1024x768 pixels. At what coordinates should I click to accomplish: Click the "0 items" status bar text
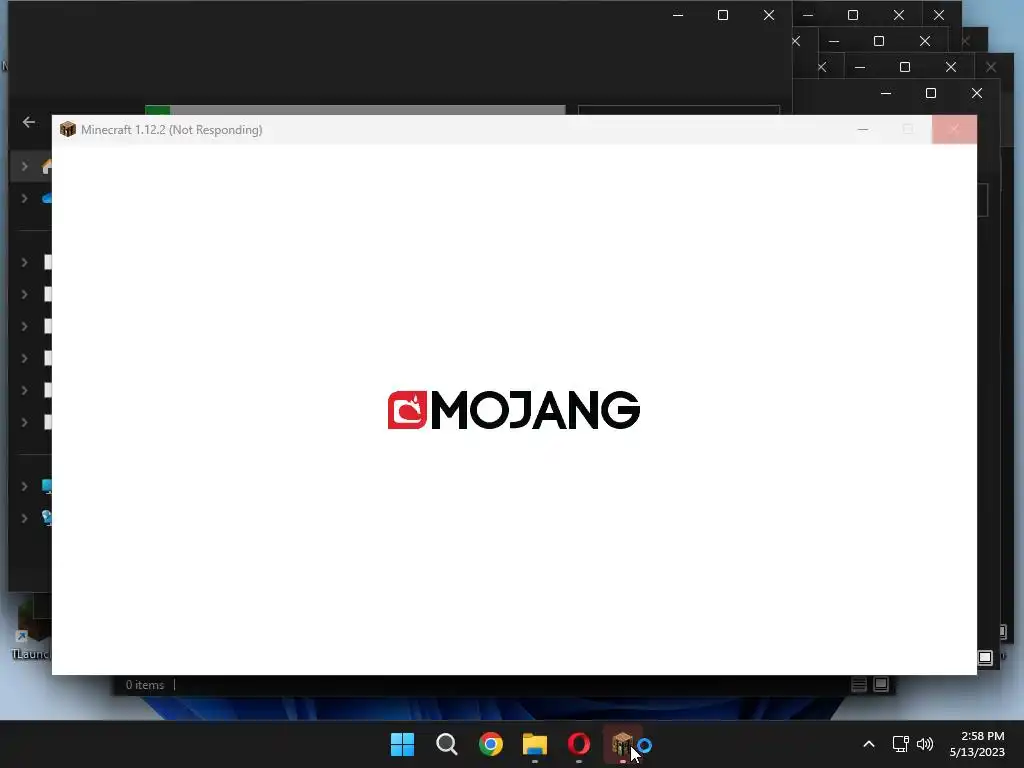[145, 685]
